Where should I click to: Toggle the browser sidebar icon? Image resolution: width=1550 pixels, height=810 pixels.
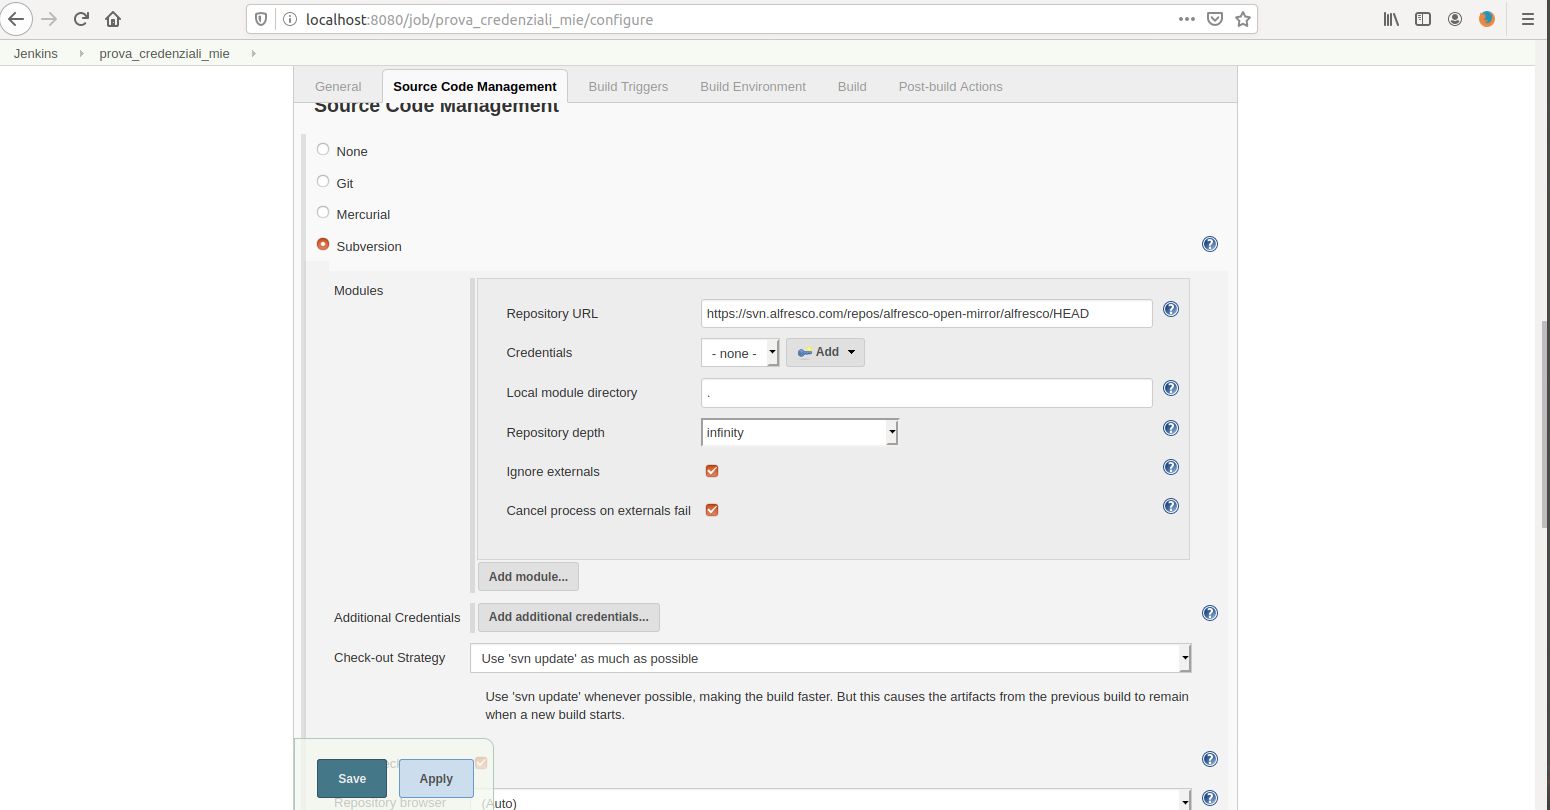point(1423,19)
